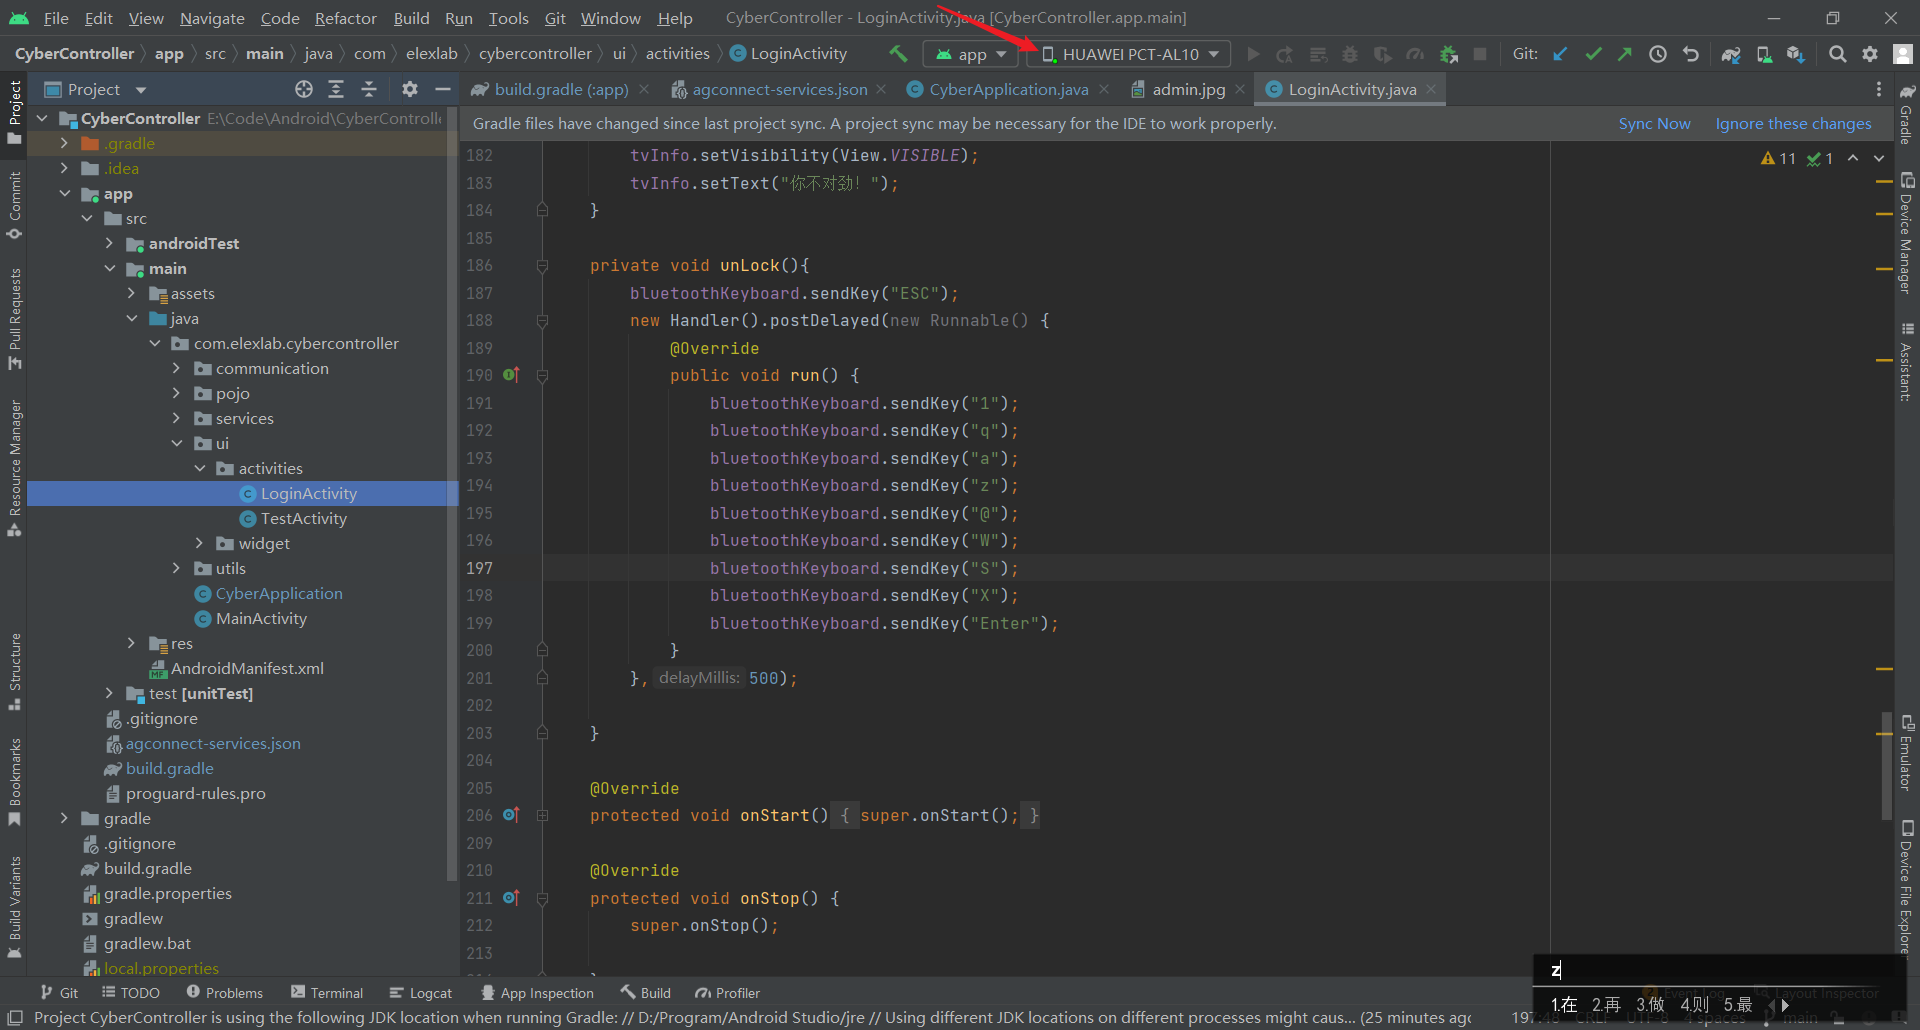Expand the widget package
This screenshot has width=1920, height=1030.
coord(198,543)
